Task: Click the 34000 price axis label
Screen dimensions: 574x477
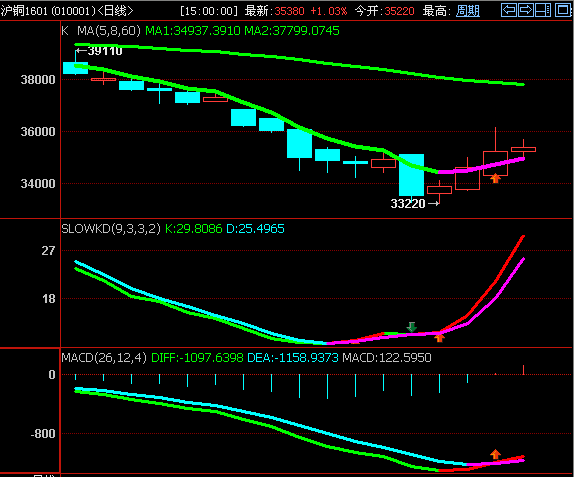Action: point(38,184)
